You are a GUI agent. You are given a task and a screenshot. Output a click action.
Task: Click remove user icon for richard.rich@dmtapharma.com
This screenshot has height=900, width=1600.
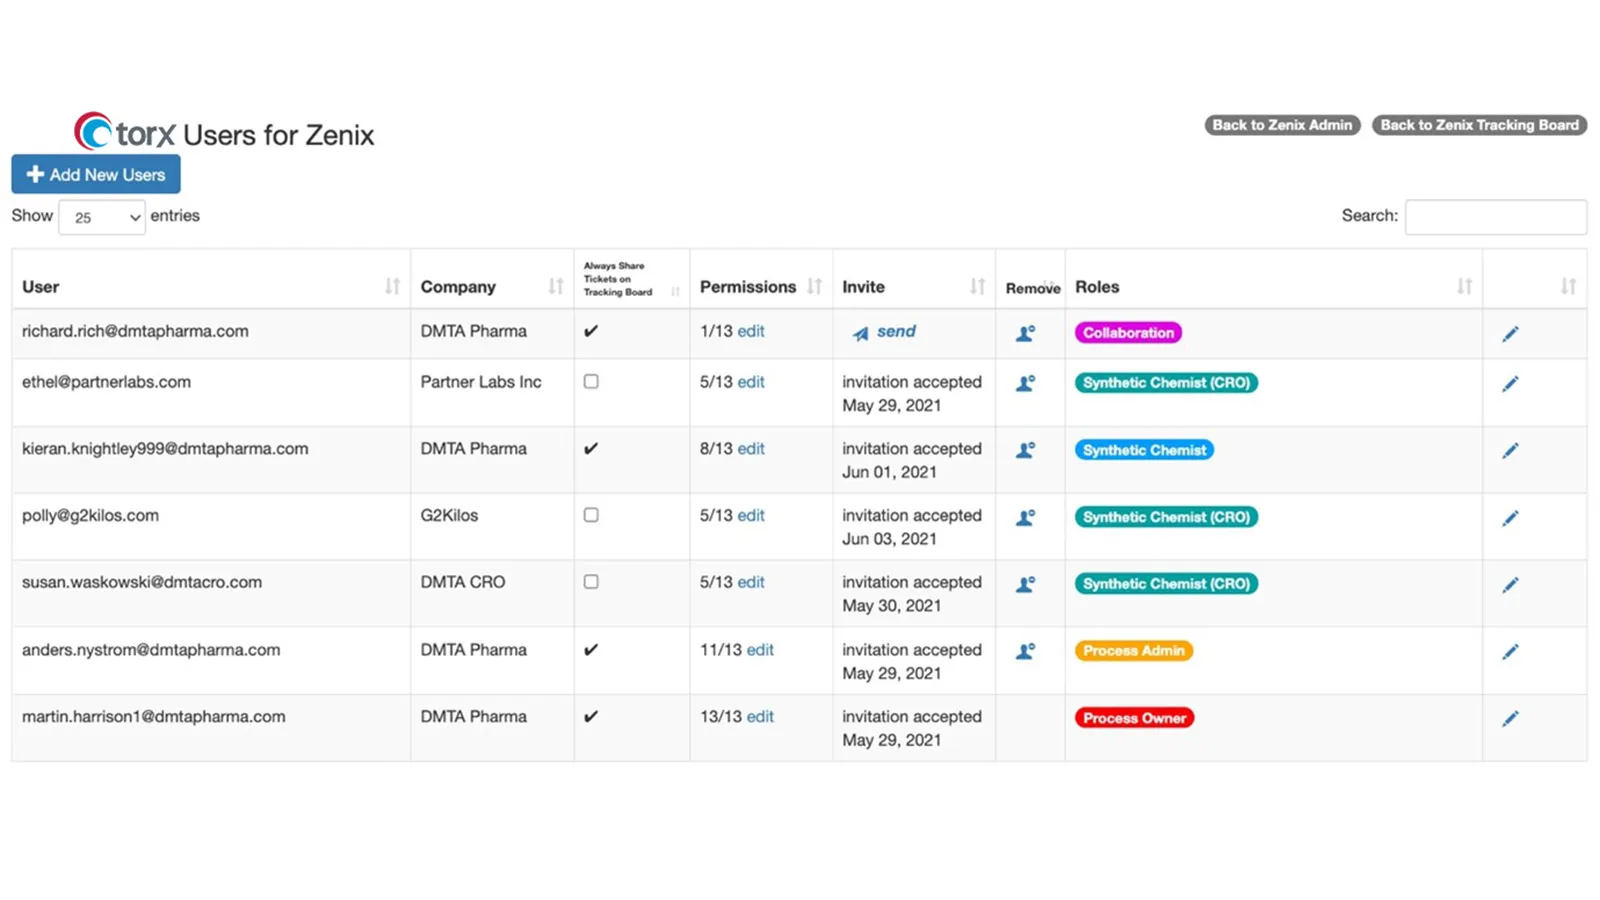pos(1025,333)
